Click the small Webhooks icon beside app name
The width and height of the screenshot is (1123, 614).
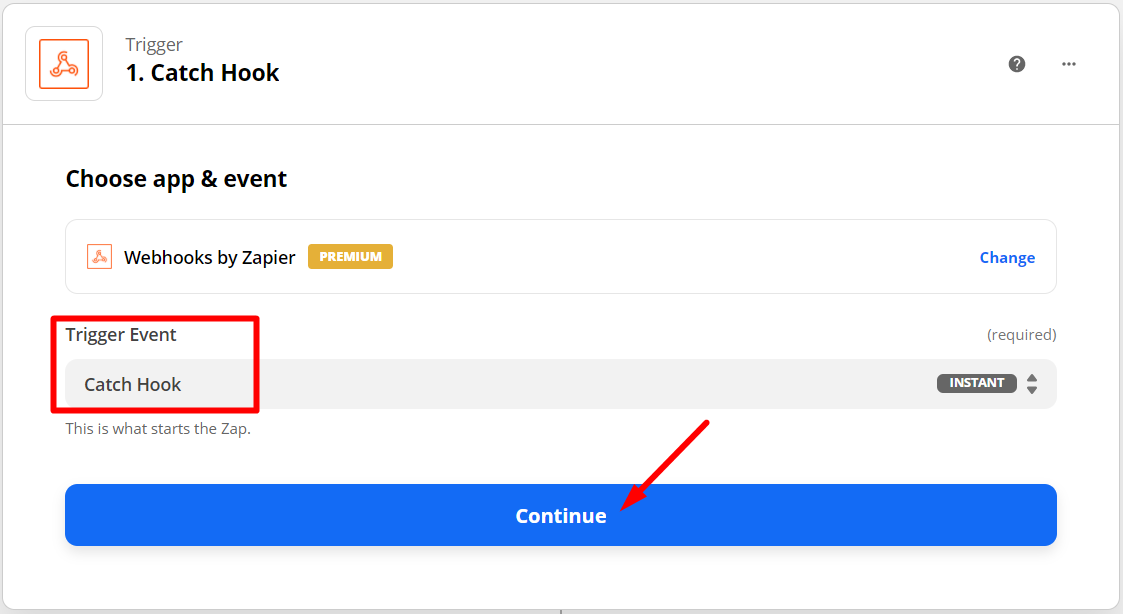pos(99,257)
